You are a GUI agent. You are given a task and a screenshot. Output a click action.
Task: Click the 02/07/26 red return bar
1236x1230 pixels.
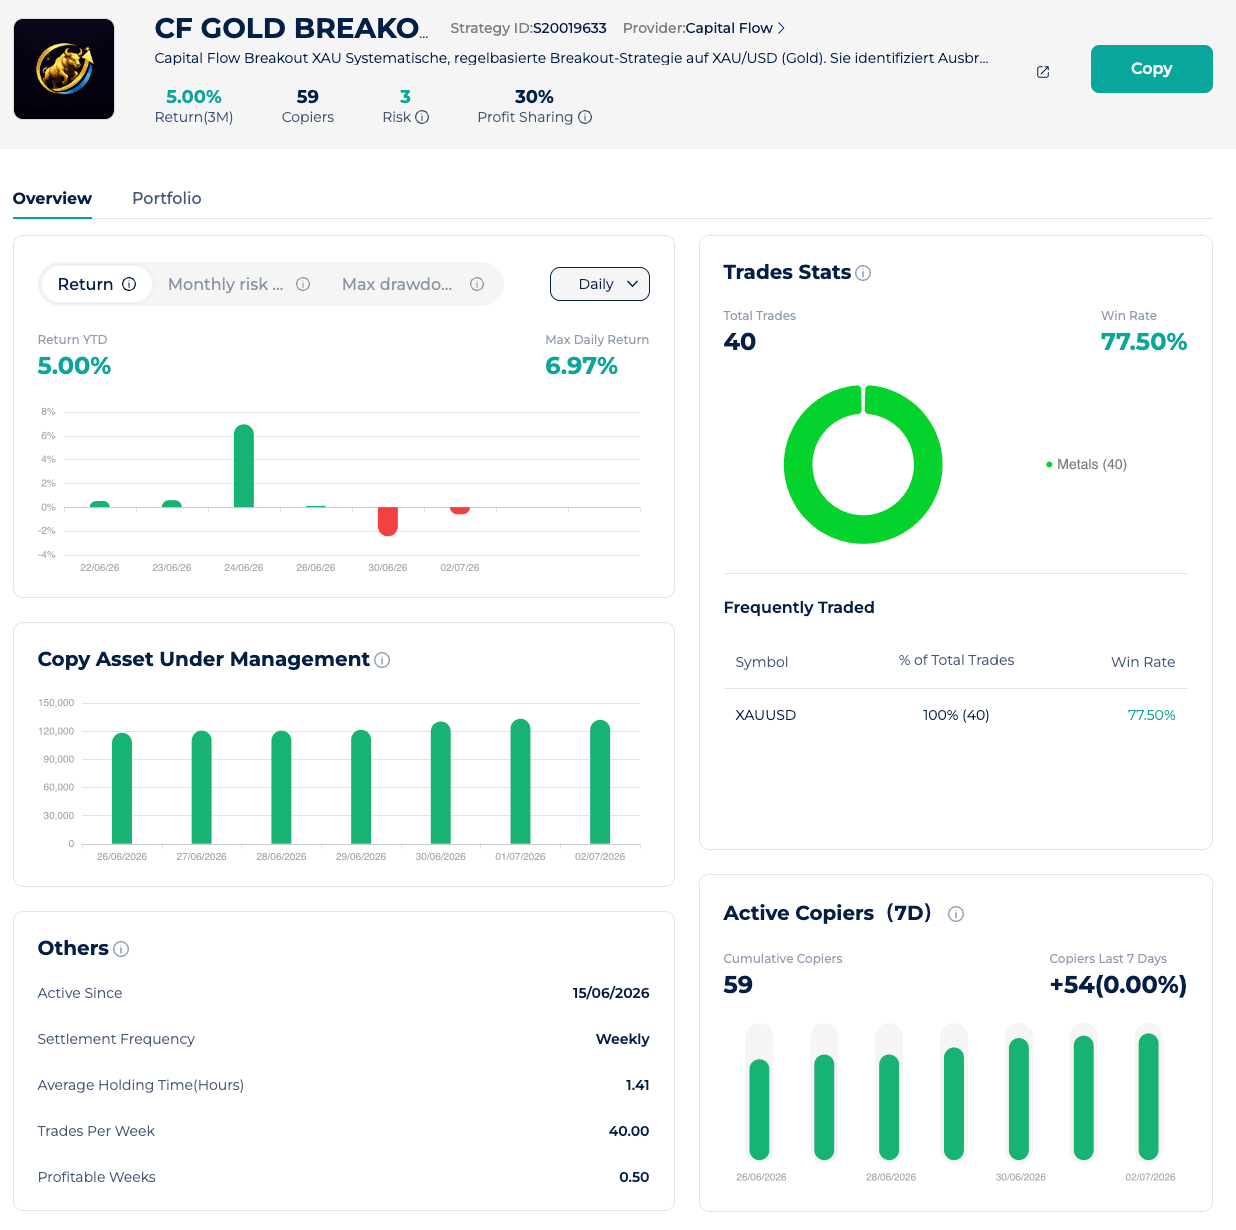click(x=460, y=510)
